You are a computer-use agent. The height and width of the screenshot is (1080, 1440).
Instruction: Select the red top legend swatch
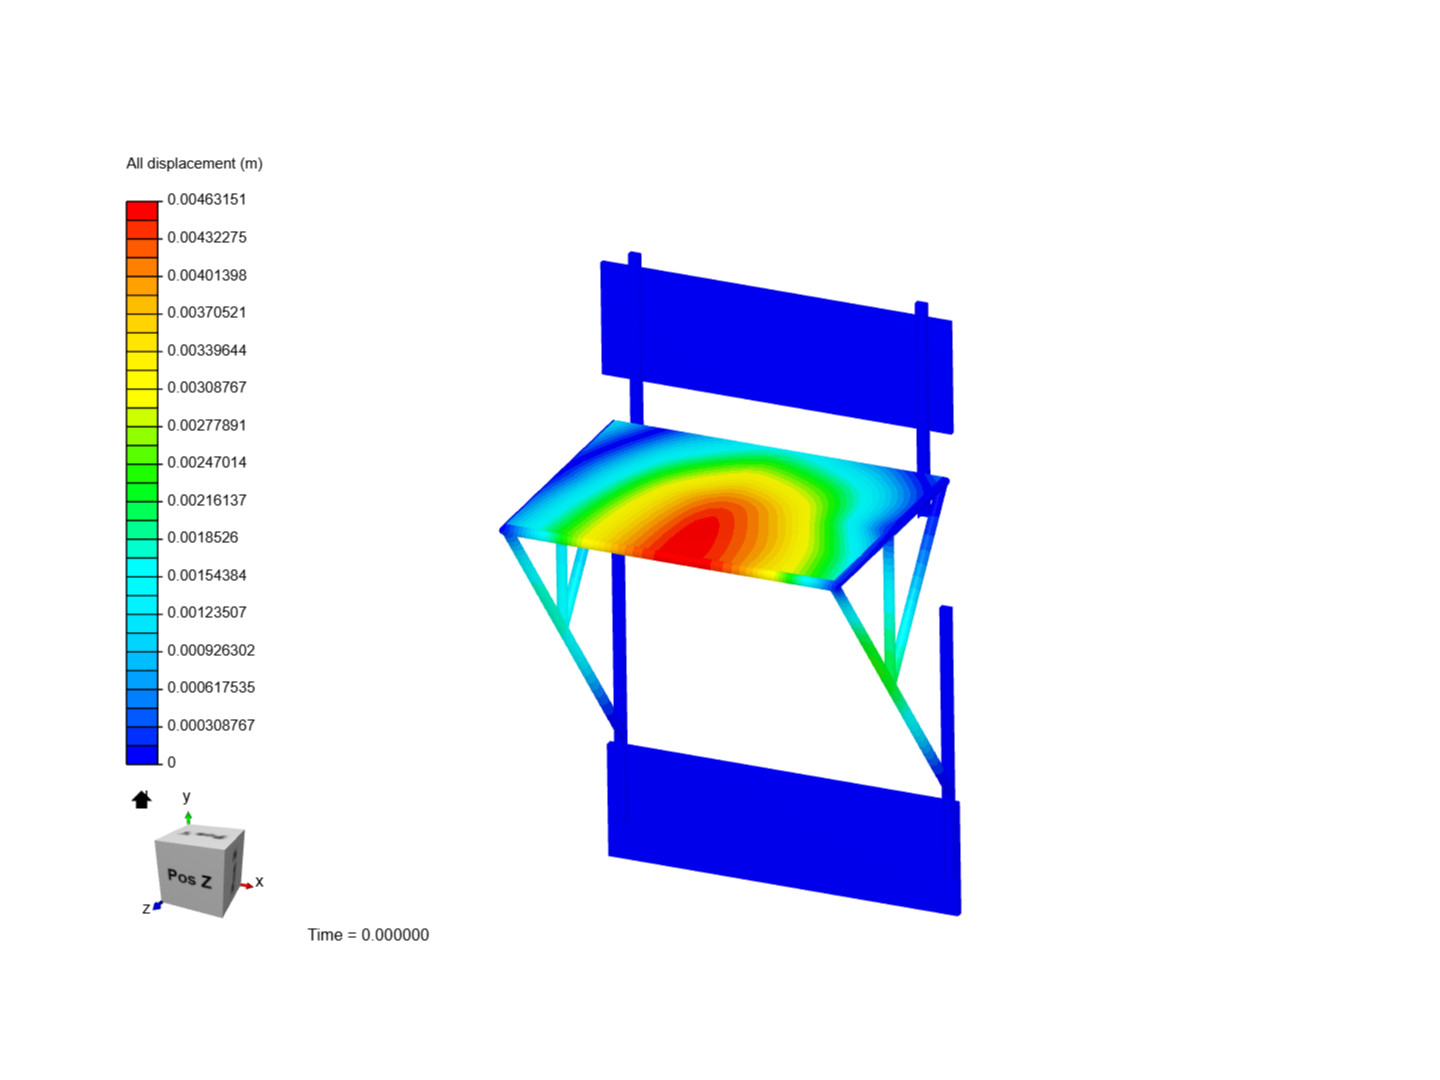[142, 210]
